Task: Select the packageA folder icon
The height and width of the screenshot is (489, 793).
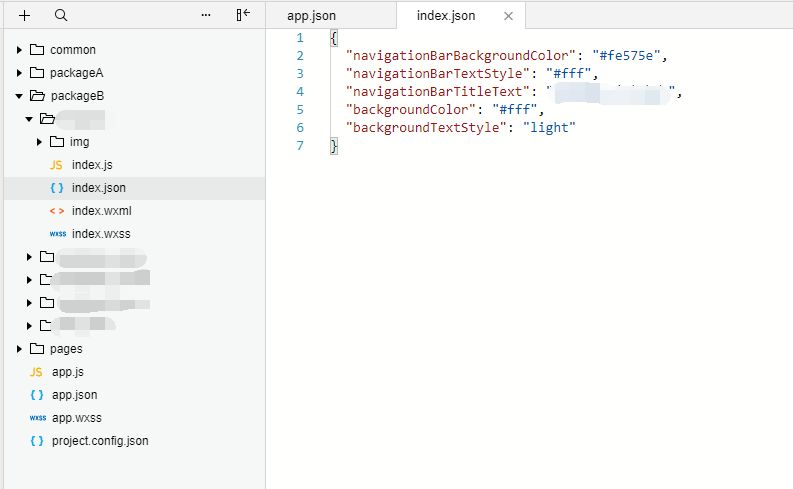Action: pos(37,73)
